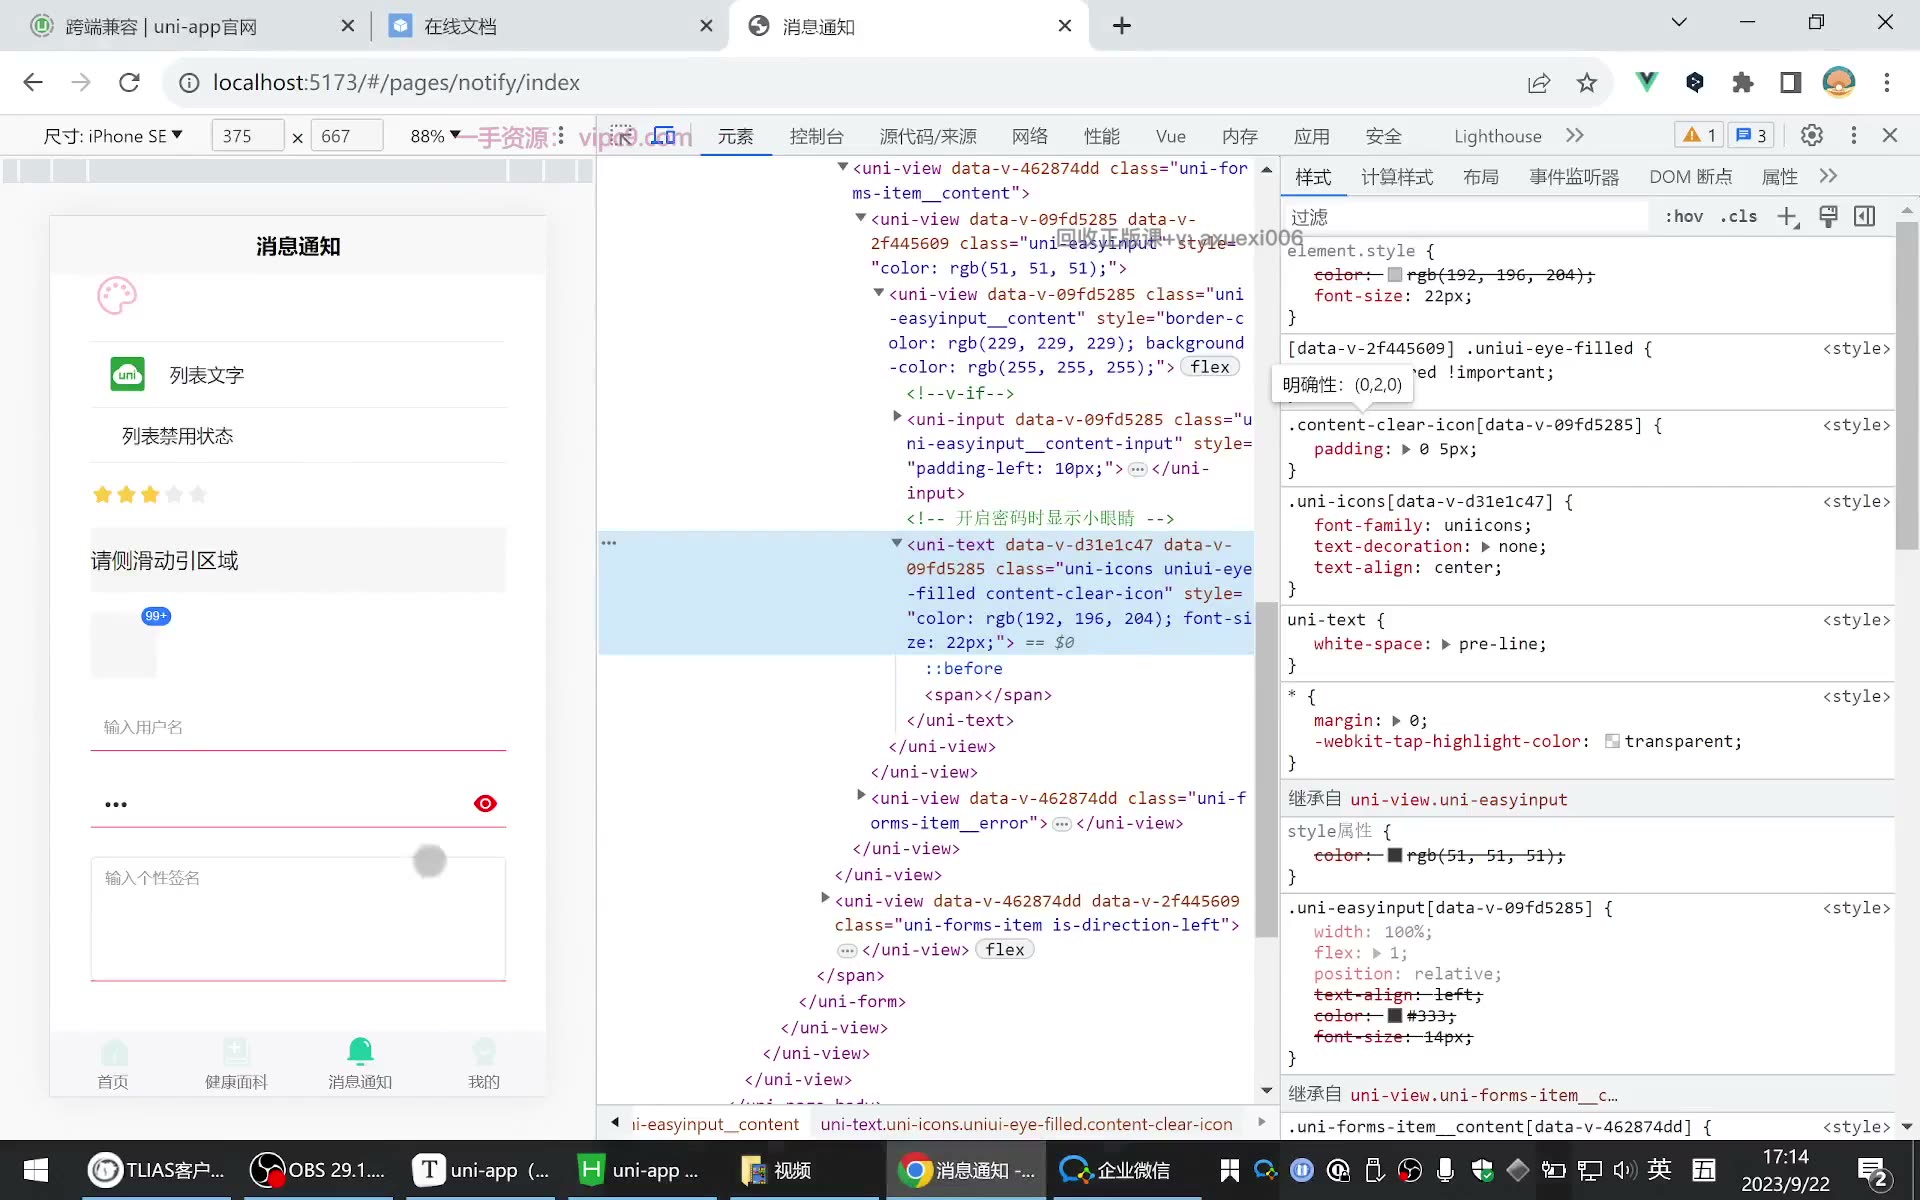The width and height of the screenshot is (1920, 1200).
Task: Switch to the 控制台 tab
Action: [x=816, y=136]
